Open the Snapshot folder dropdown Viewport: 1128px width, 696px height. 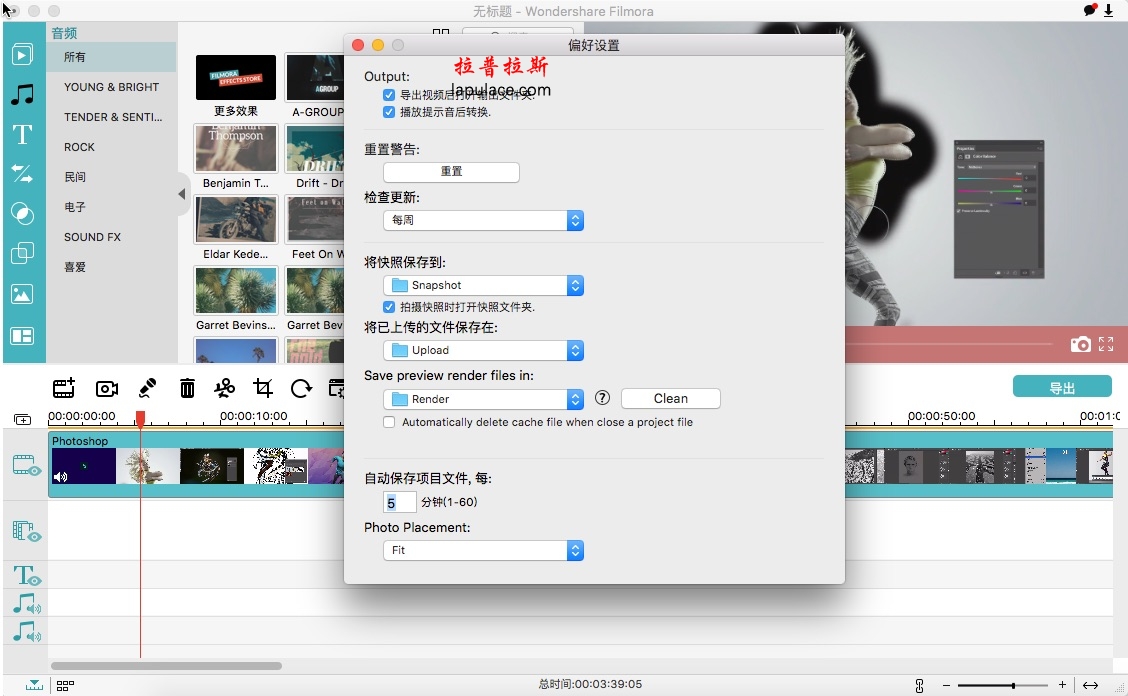[x=483, y=286]
